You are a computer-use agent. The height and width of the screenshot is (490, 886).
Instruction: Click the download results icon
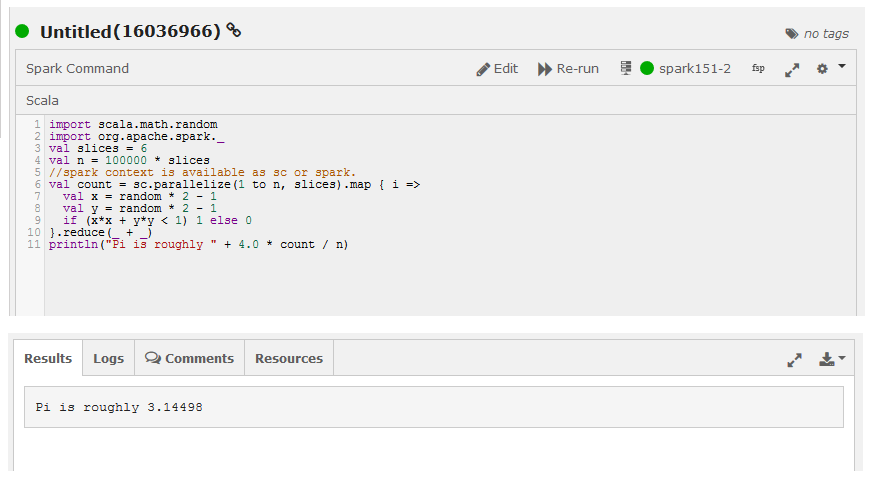(x=827, y=359)
